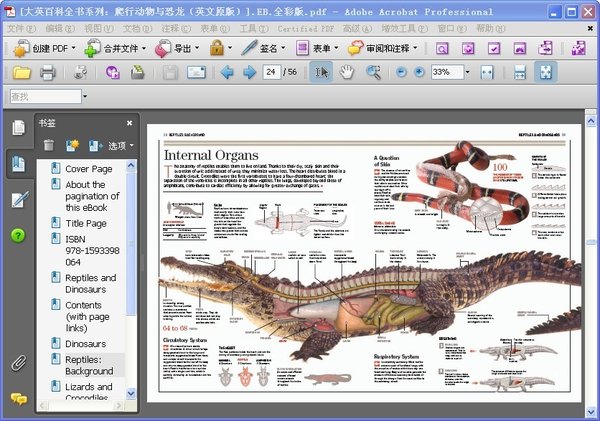Expand the padlock security dropdown arrow
This screenshot has width=600, height=421.
coord(230,48)
